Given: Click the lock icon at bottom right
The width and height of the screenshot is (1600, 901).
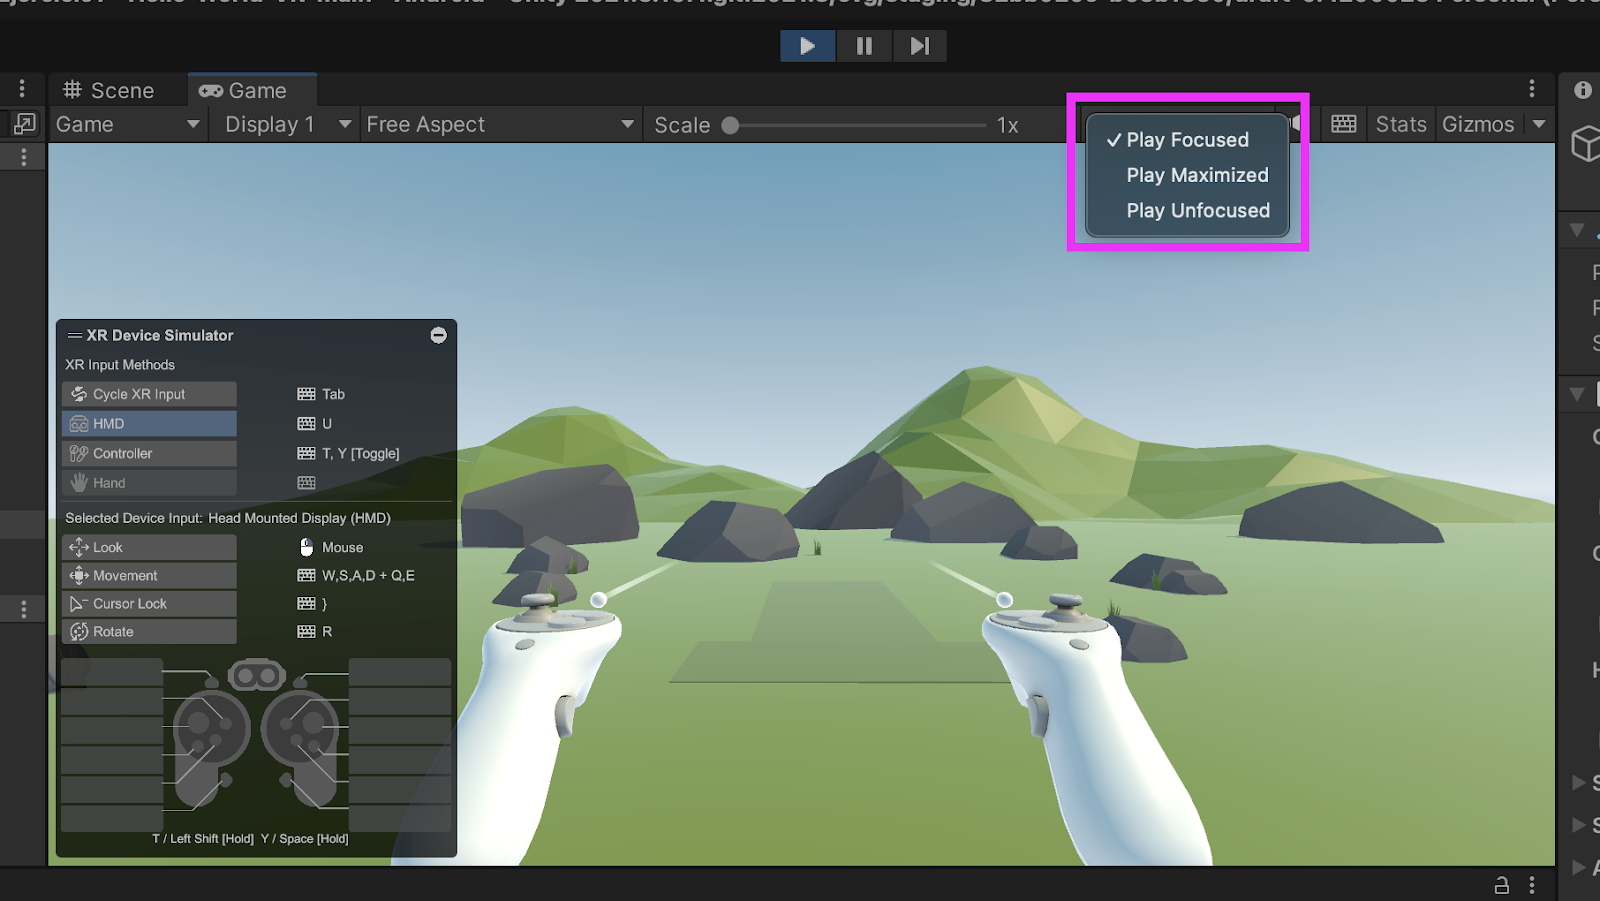Looking at the screenshot, I should [x=1501, y=885].
